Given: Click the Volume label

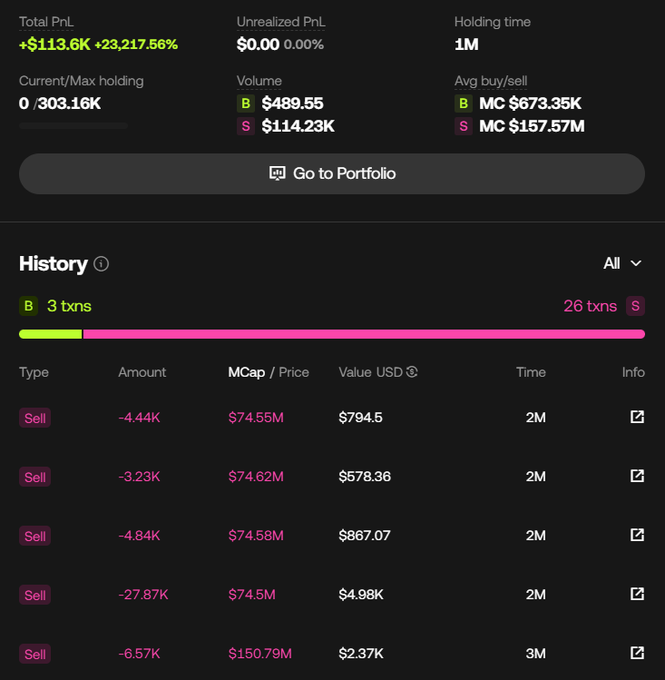Looking at the screenshot, I should point(259,81).
